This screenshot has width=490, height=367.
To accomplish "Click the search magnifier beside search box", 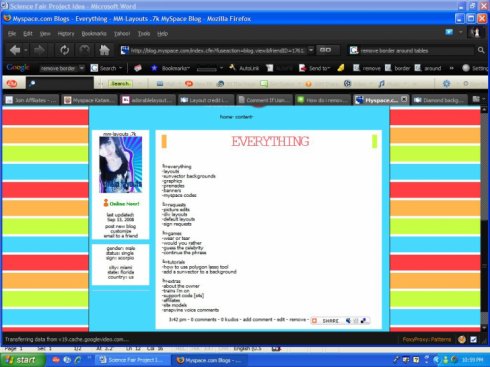I will (481, 50).
